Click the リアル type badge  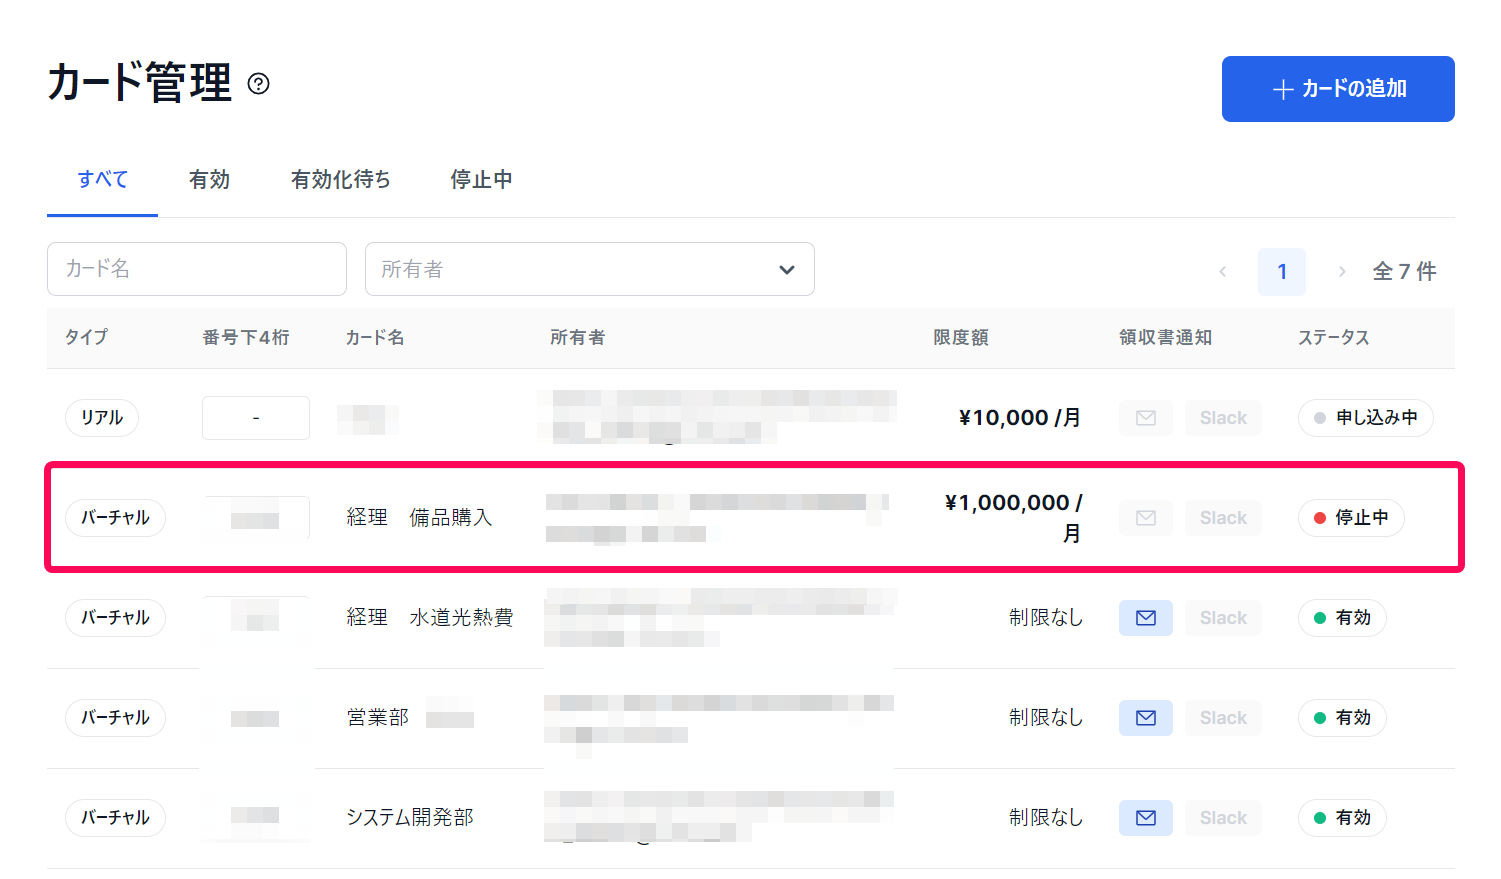(x=102, y=418)
